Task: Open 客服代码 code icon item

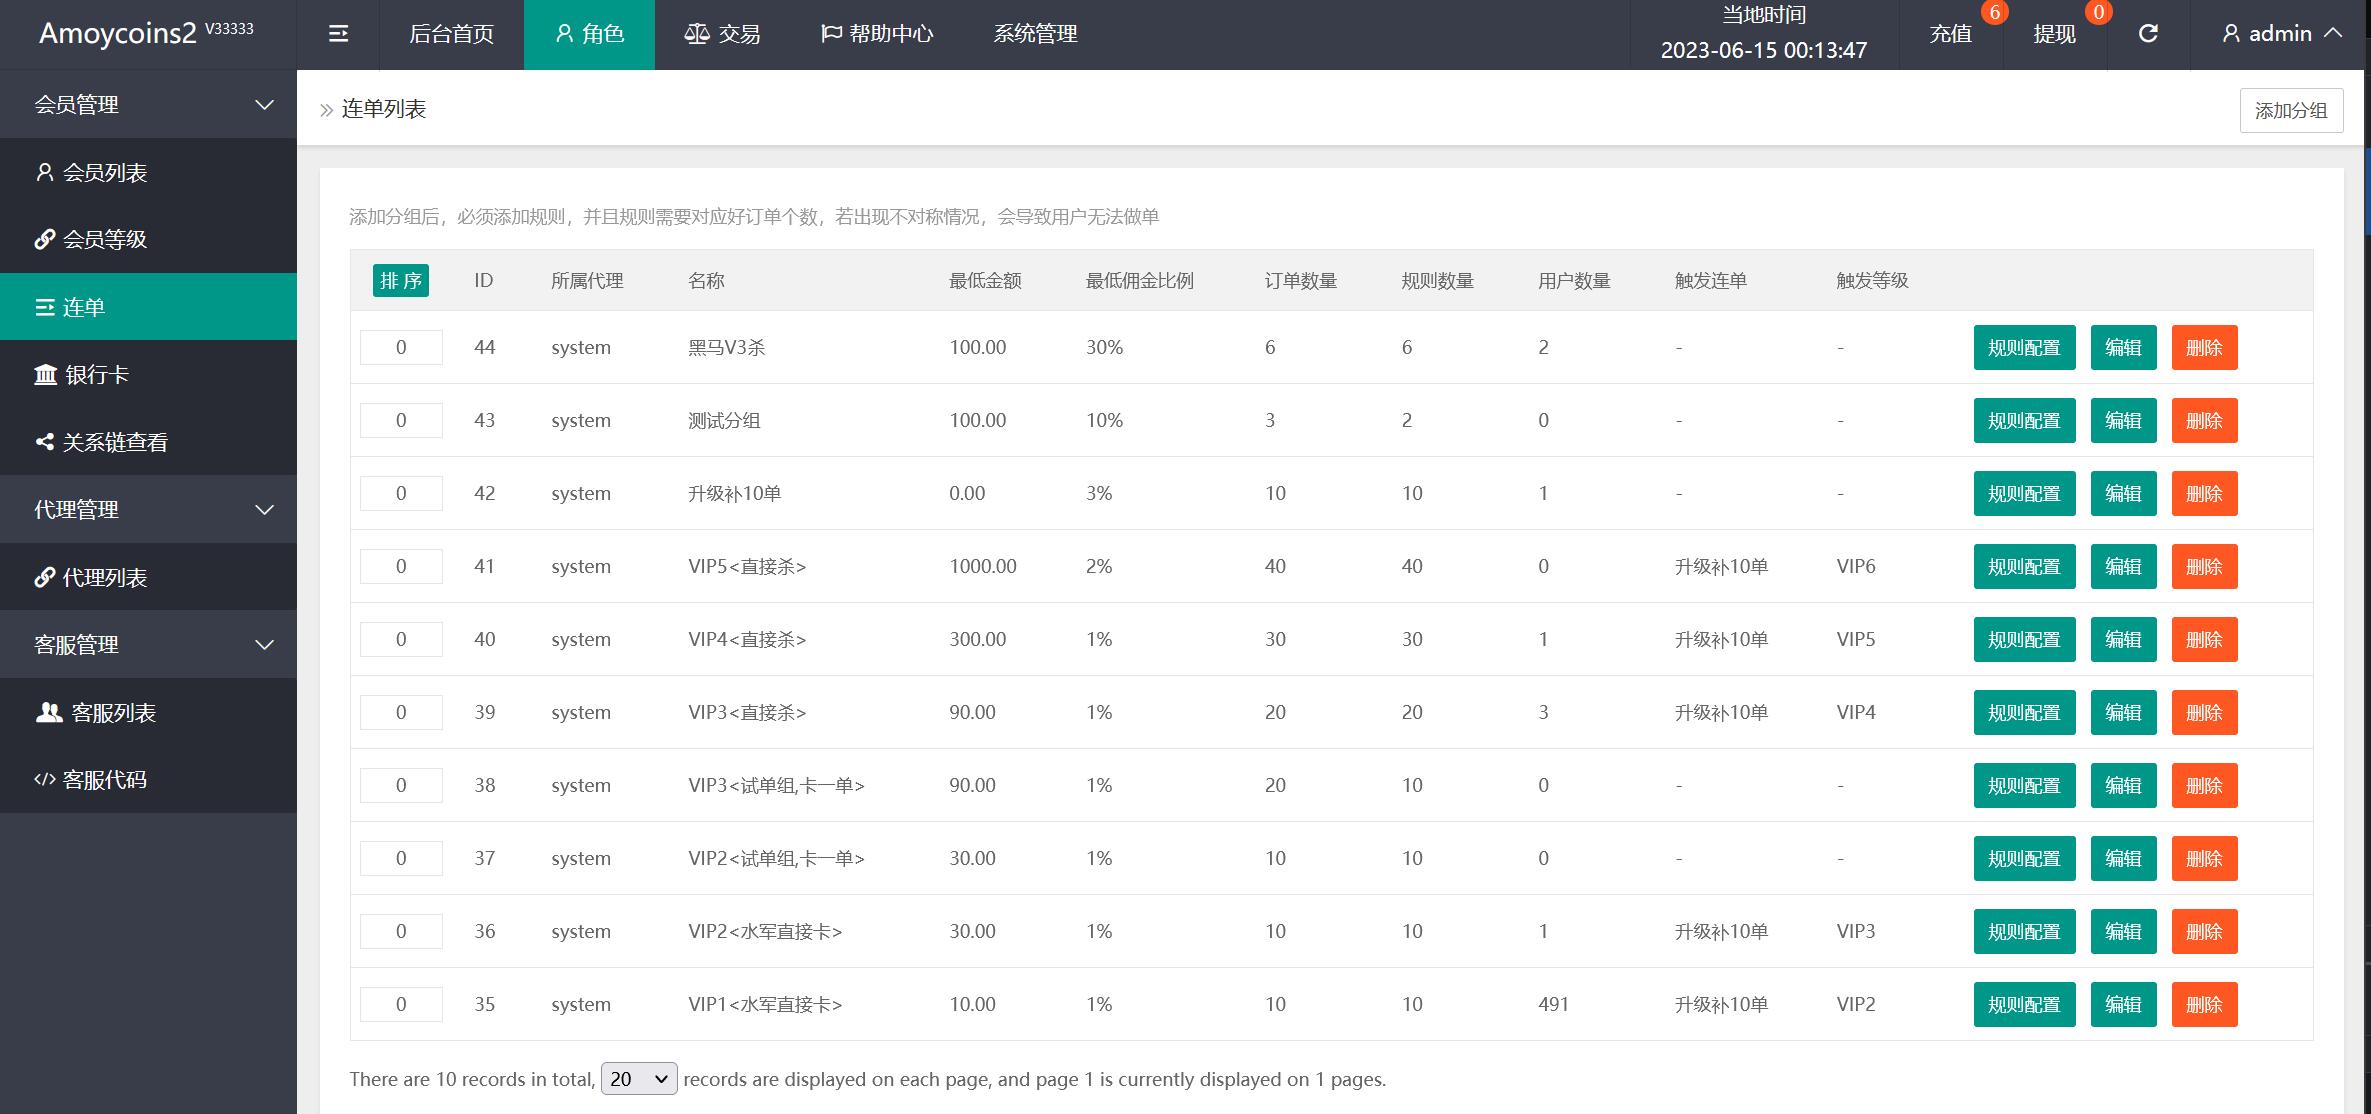Action: pos(104,779)
